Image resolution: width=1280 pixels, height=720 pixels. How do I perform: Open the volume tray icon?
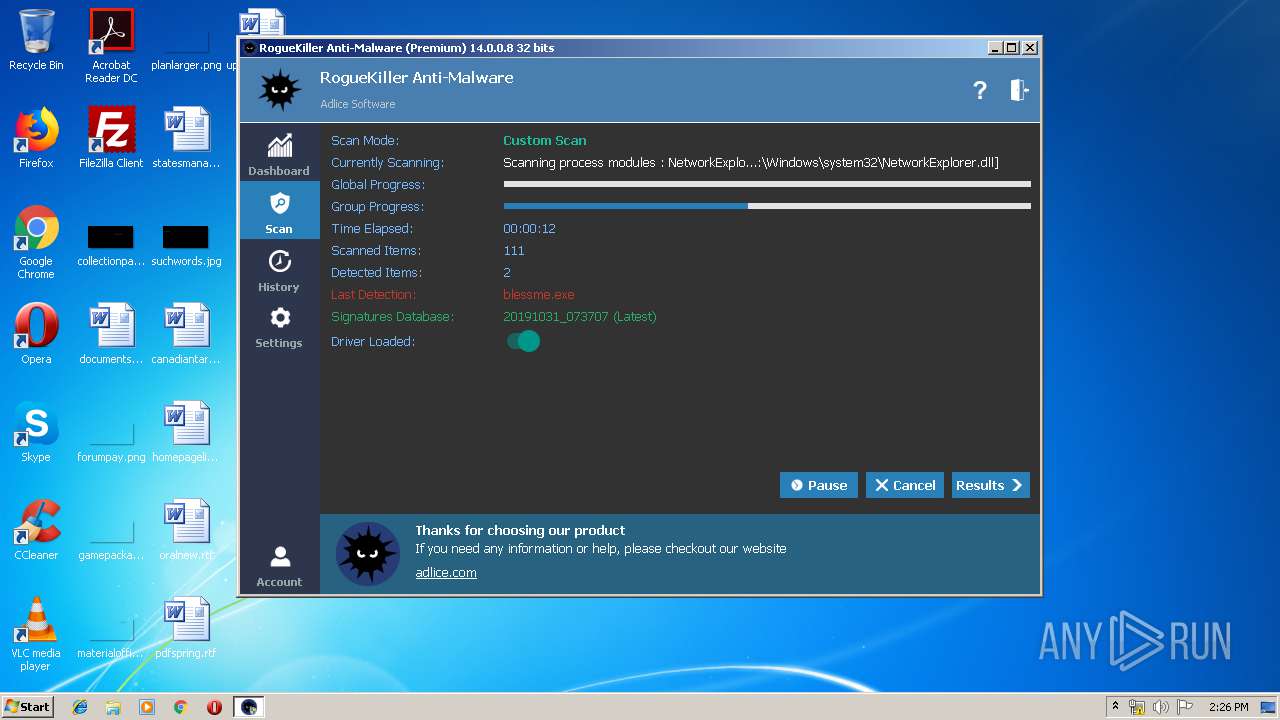tap(1161, 707)
